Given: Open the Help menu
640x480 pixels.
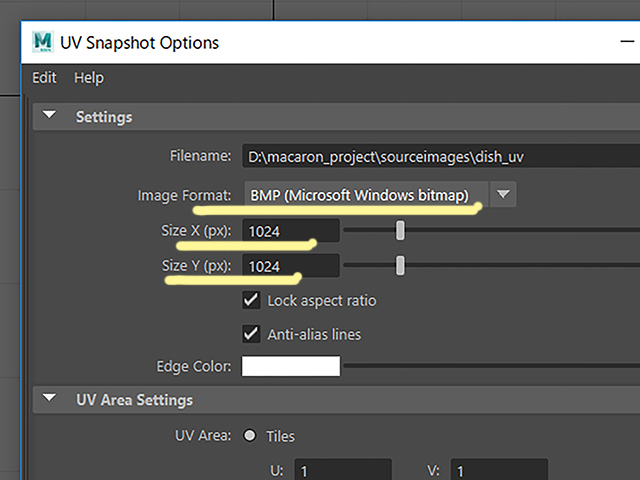Looking at the screenshot, I should coord(89,78).
